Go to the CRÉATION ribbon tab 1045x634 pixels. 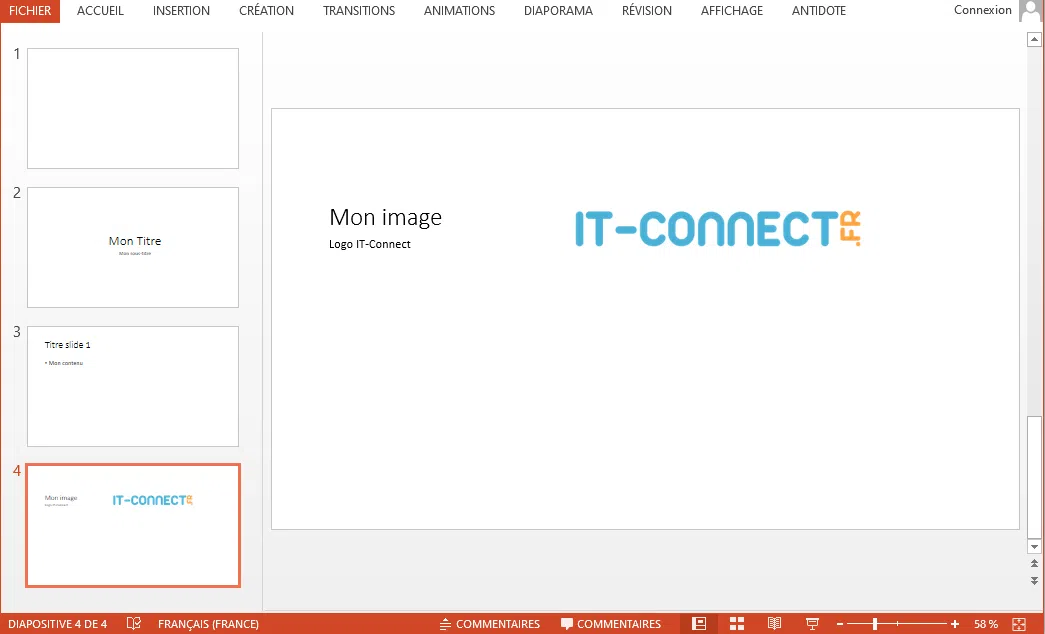(267, 11)
